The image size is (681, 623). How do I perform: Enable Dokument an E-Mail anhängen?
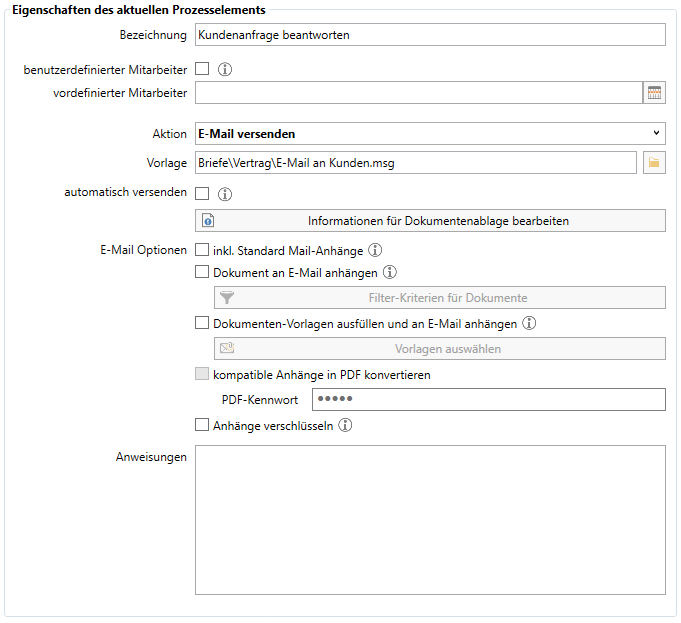point(202,272)
